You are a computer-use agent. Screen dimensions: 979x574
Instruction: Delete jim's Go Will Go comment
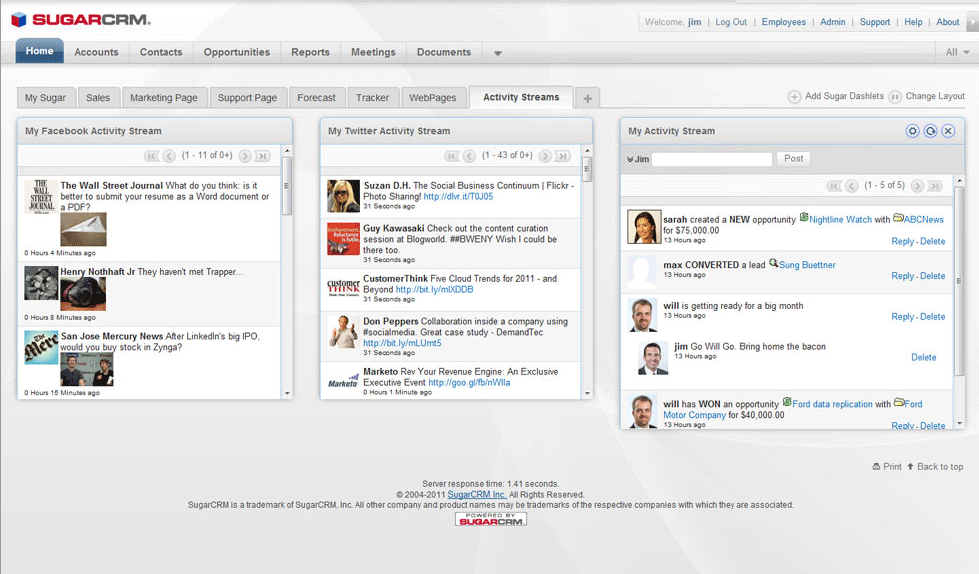[x=923, y=357]
